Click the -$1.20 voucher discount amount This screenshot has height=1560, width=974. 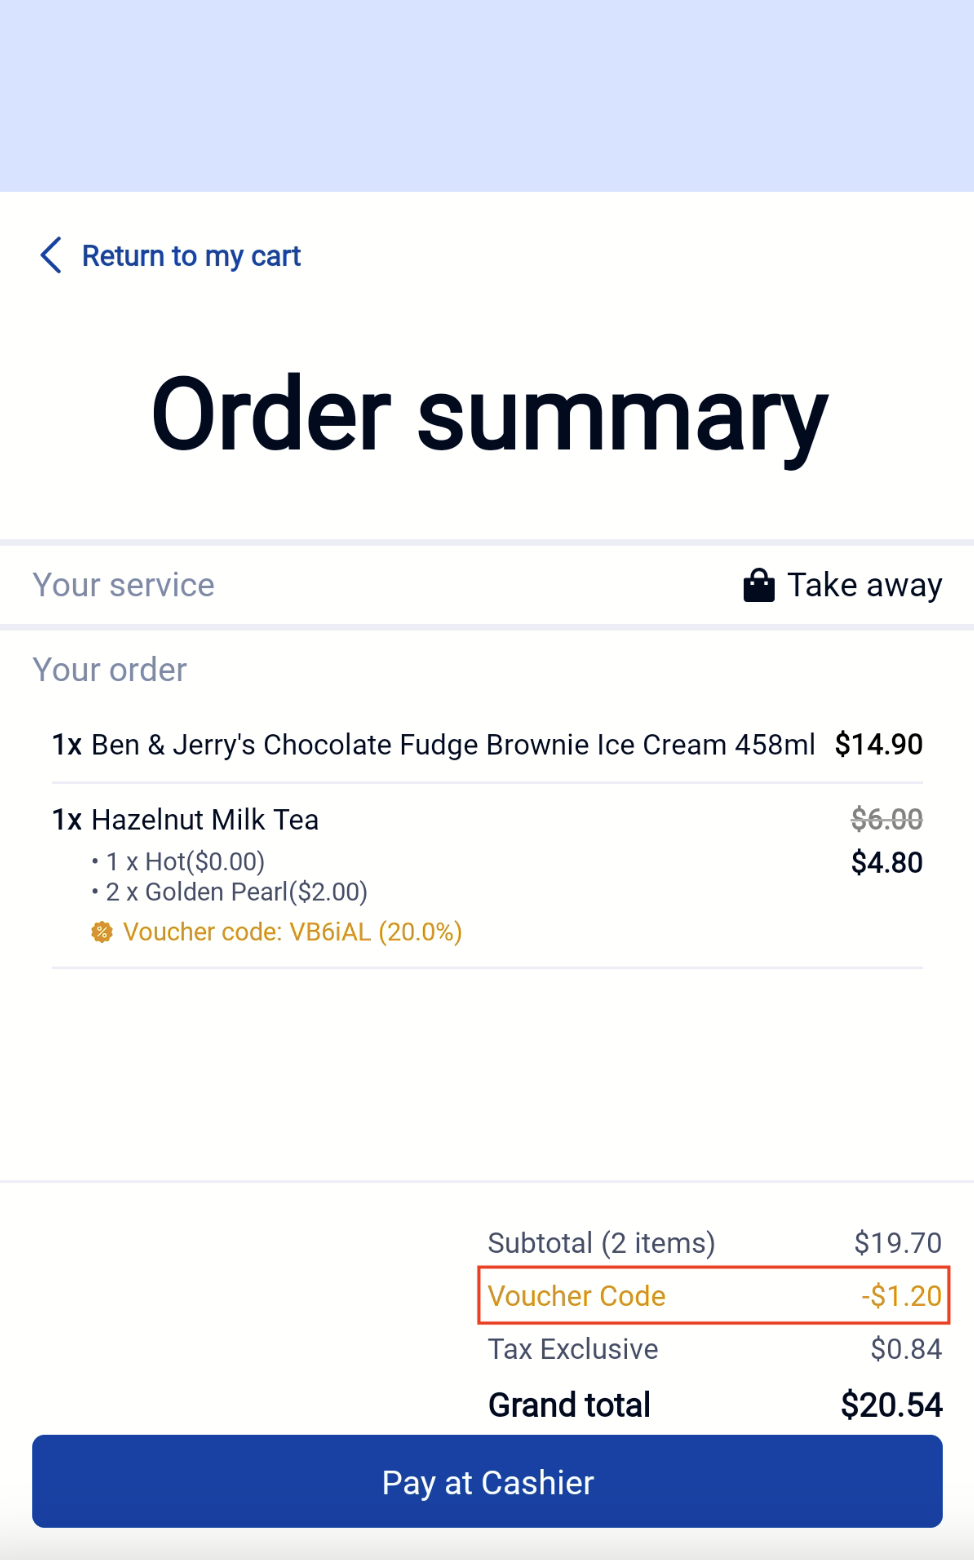[x=901, y=1296]
